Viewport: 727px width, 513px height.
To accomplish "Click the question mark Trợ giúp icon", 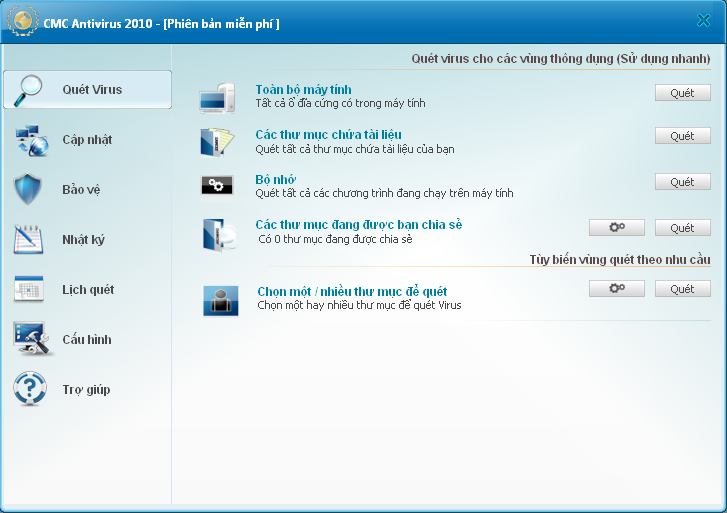I will [x=30, y=389].
